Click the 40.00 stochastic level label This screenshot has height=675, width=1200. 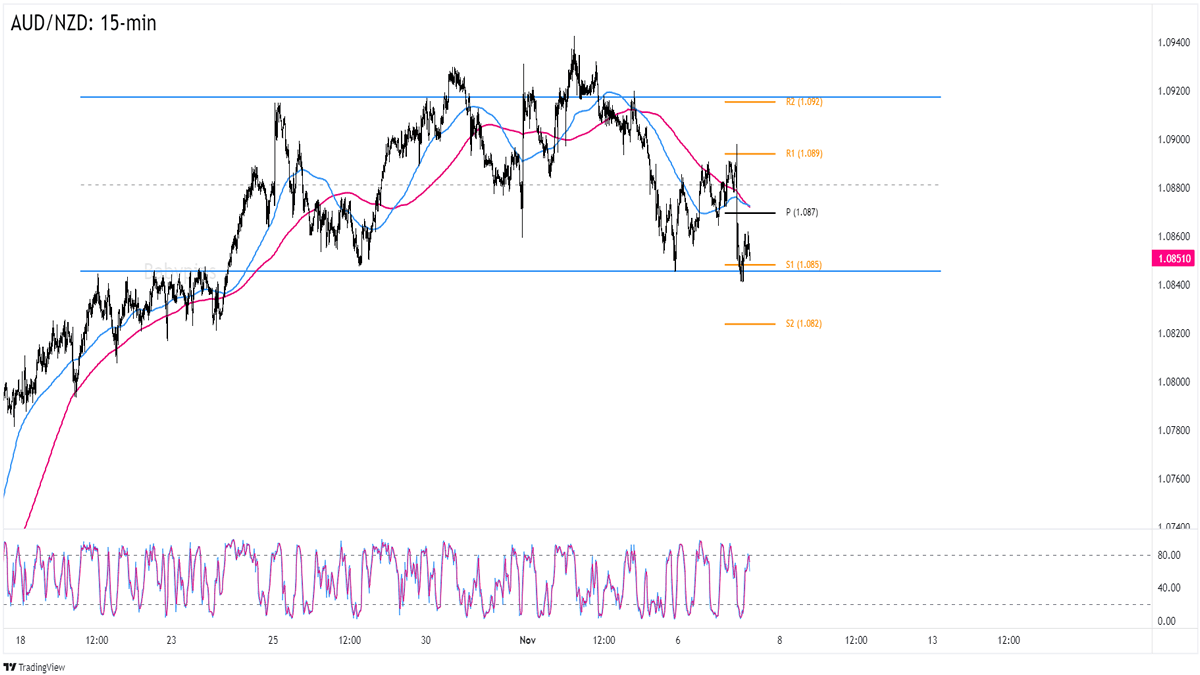coord(1167,588)
